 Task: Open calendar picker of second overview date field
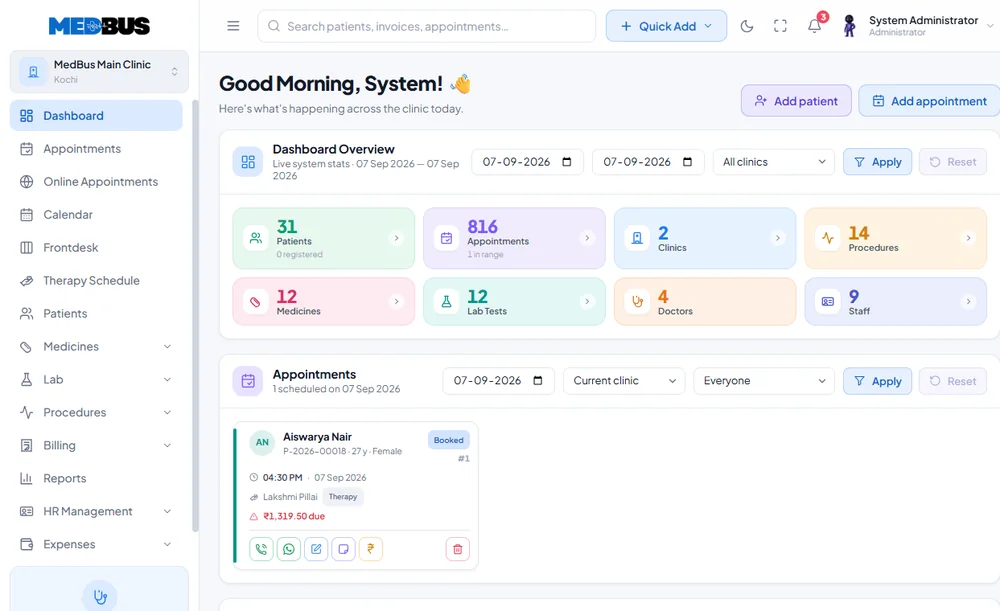[x=688, y=162]
